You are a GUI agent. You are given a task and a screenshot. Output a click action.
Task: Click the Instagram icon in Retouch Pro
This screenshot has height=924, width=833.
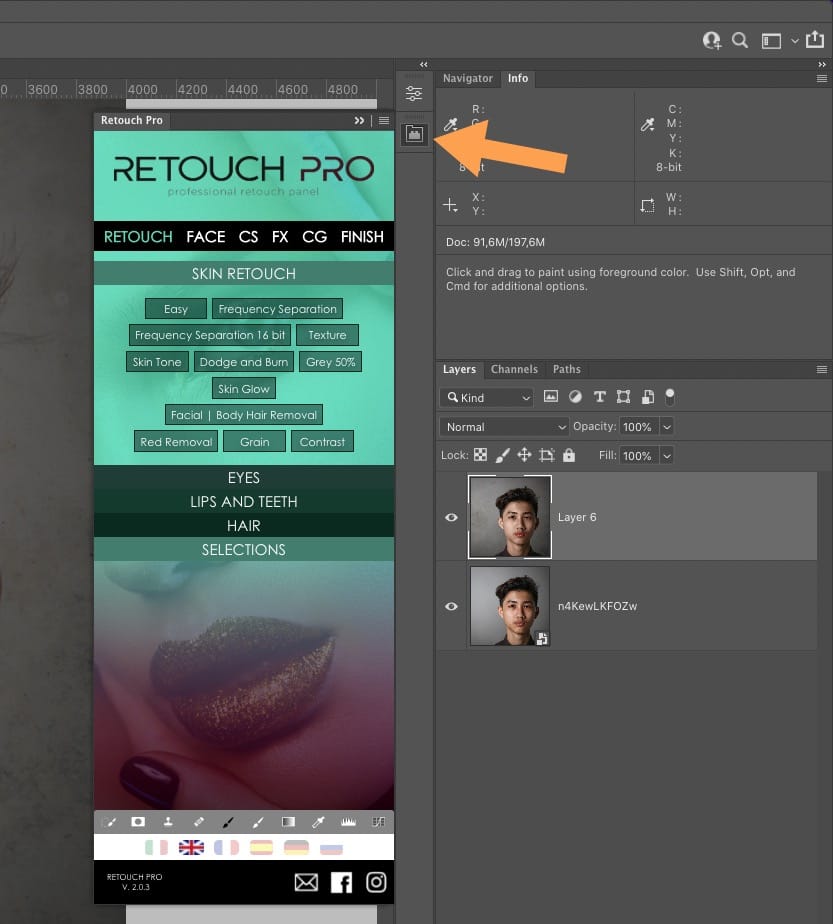tap(376, 882)
